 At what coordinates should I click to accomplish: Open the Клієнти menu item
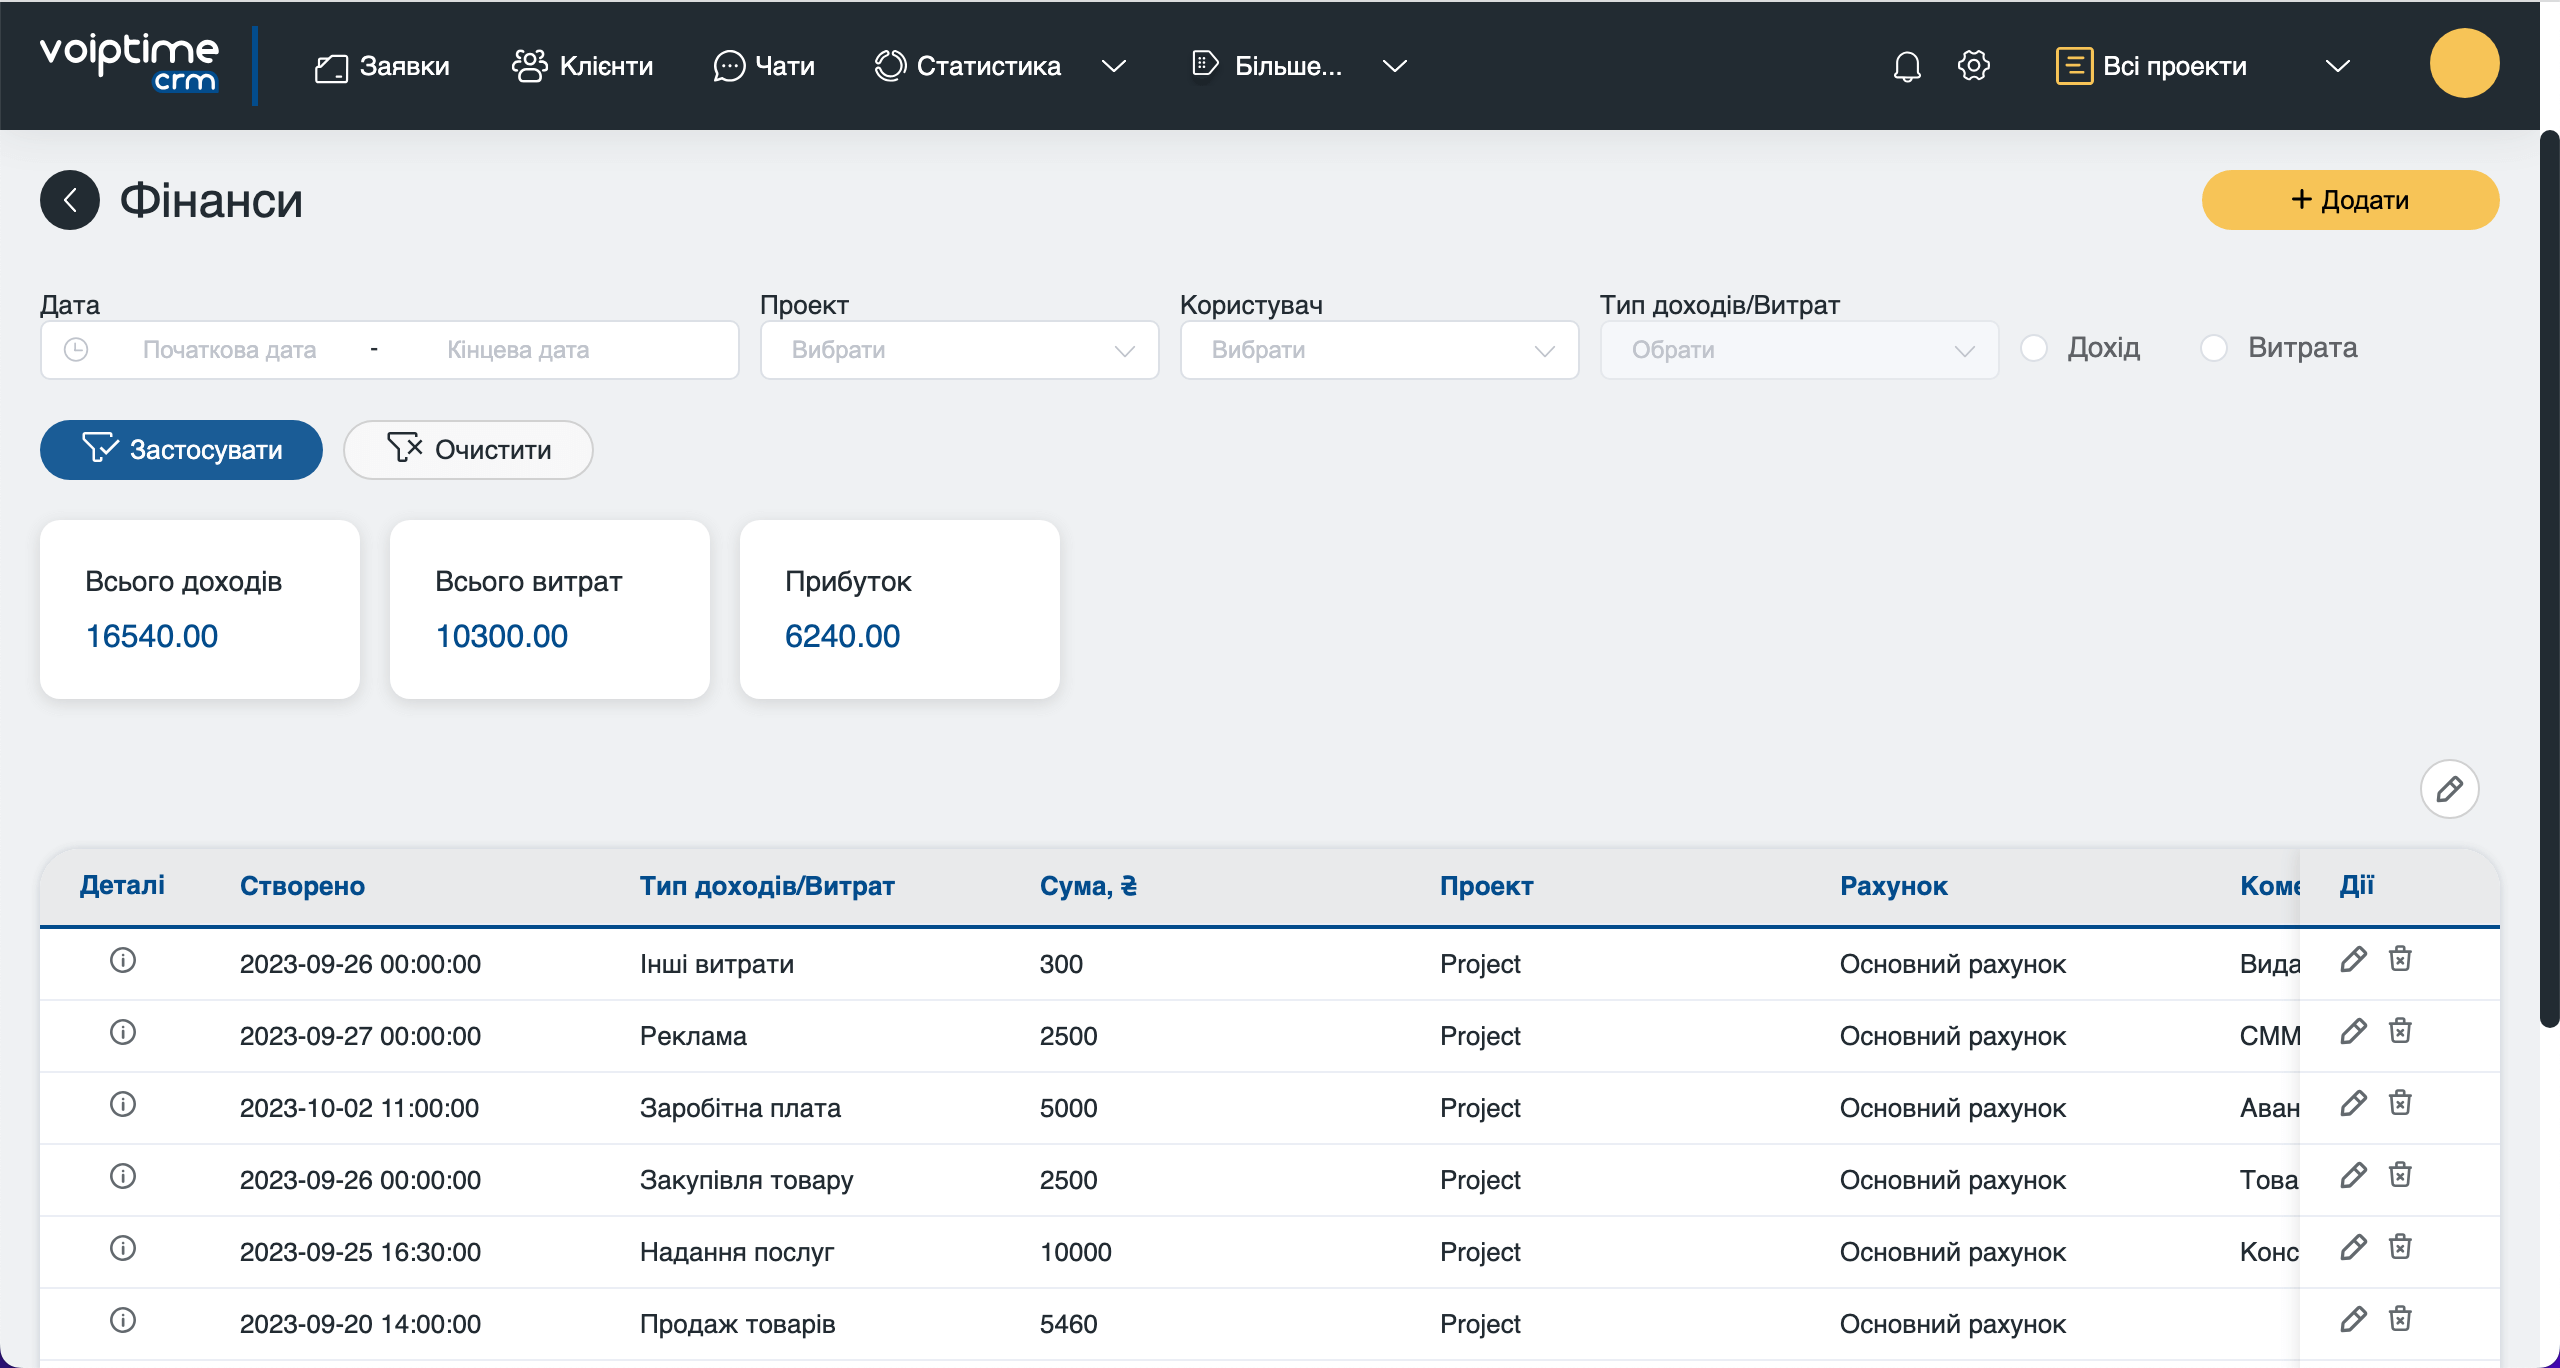[x=582, y=66]
